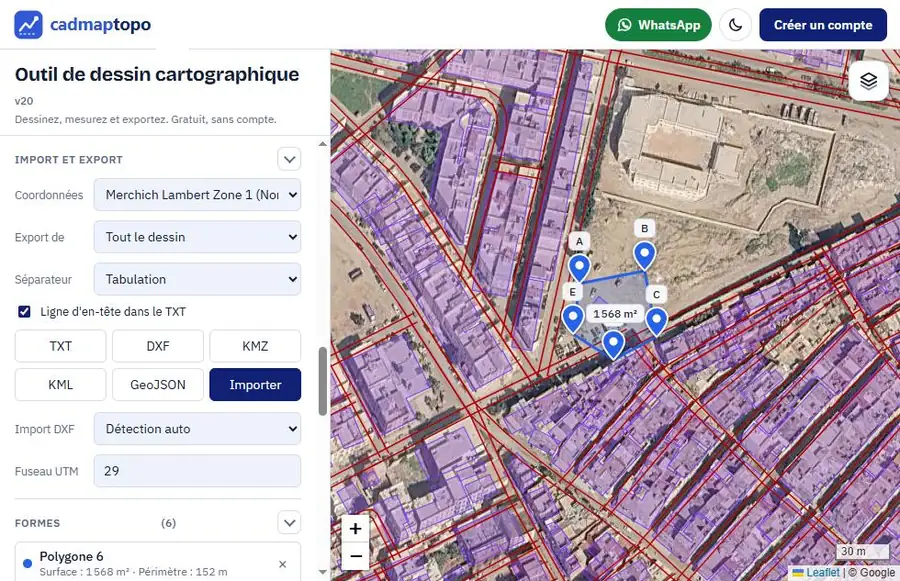This screenshot has height=581, width=900.
Task: Open WhatsApp contact button
Action: (x=658, y=25)
